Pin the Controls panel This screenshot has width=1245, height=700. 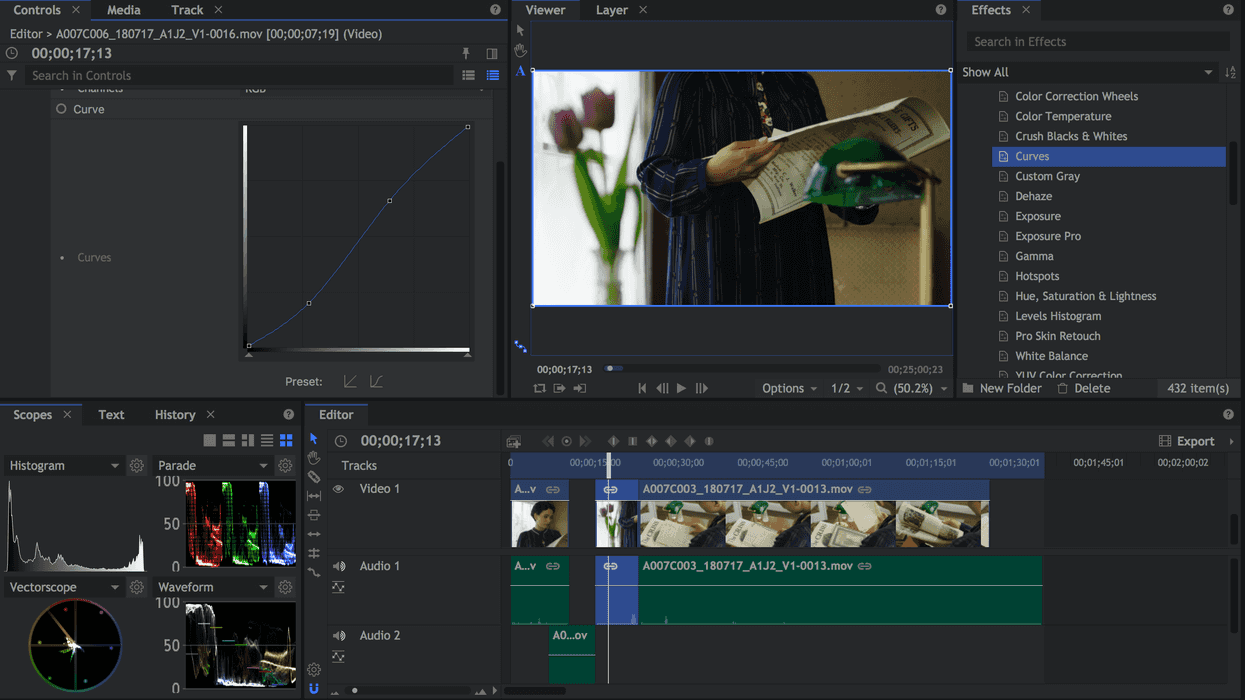466,54
